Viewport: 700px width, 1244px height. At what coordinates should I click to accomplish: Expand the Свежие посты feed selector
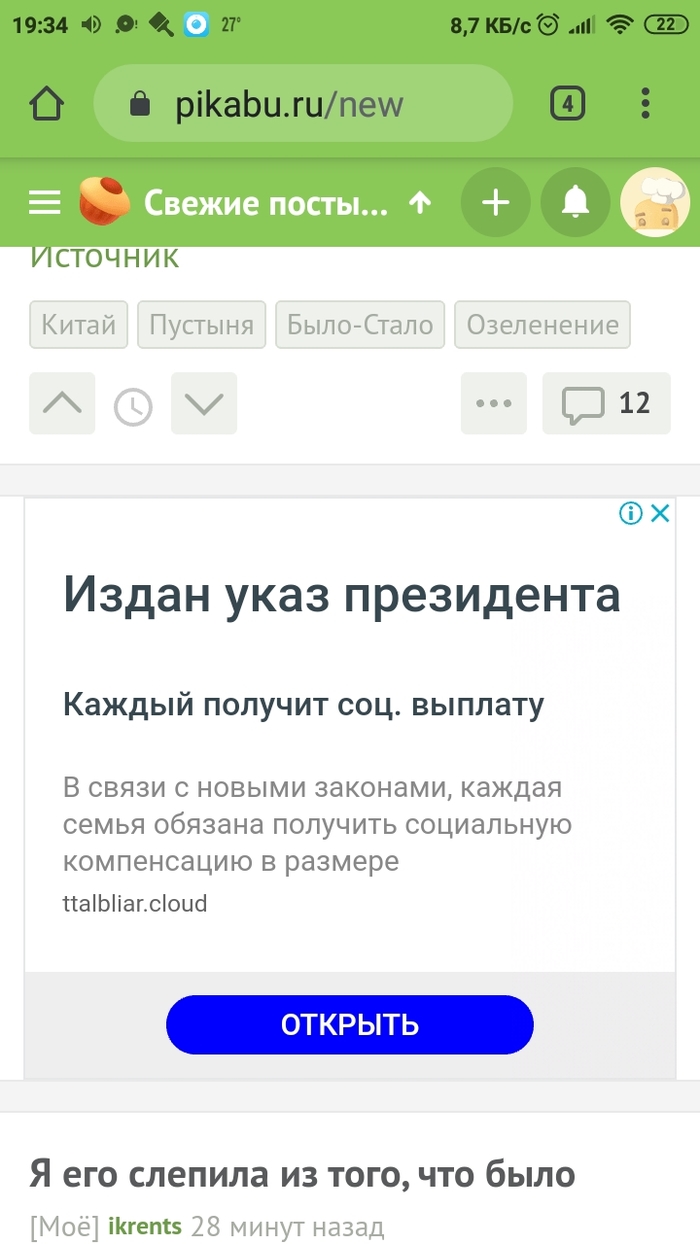click(x=286, y=203)
